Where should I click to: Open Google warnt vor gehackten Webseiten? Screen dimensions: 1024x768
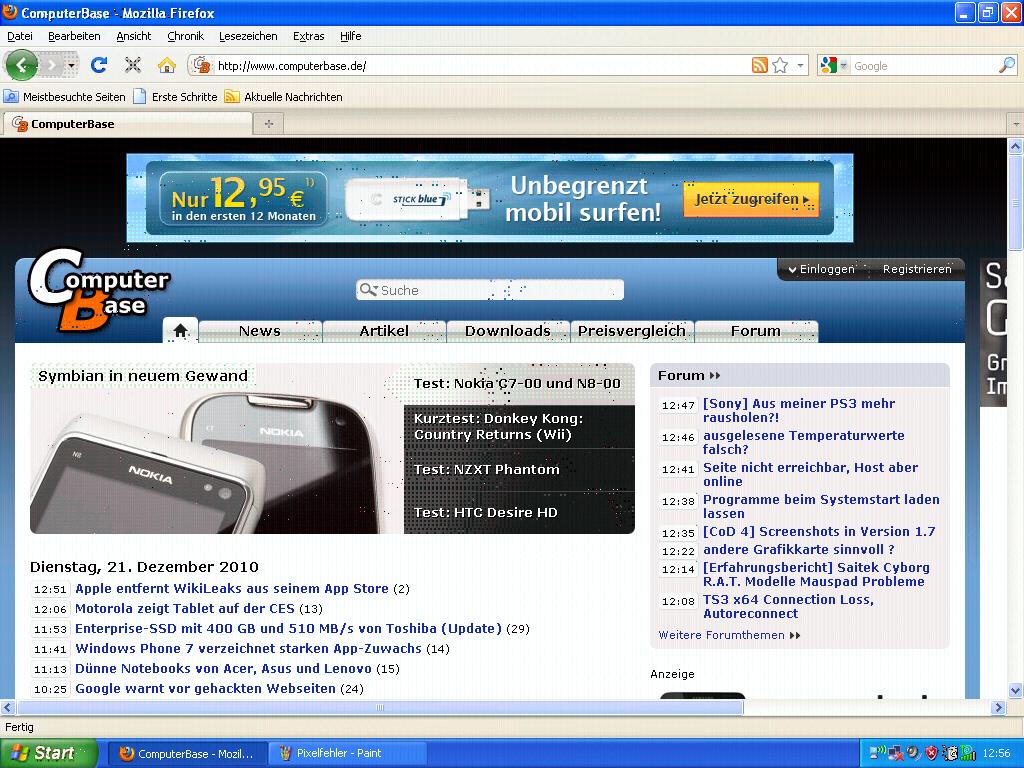(205, 688)
